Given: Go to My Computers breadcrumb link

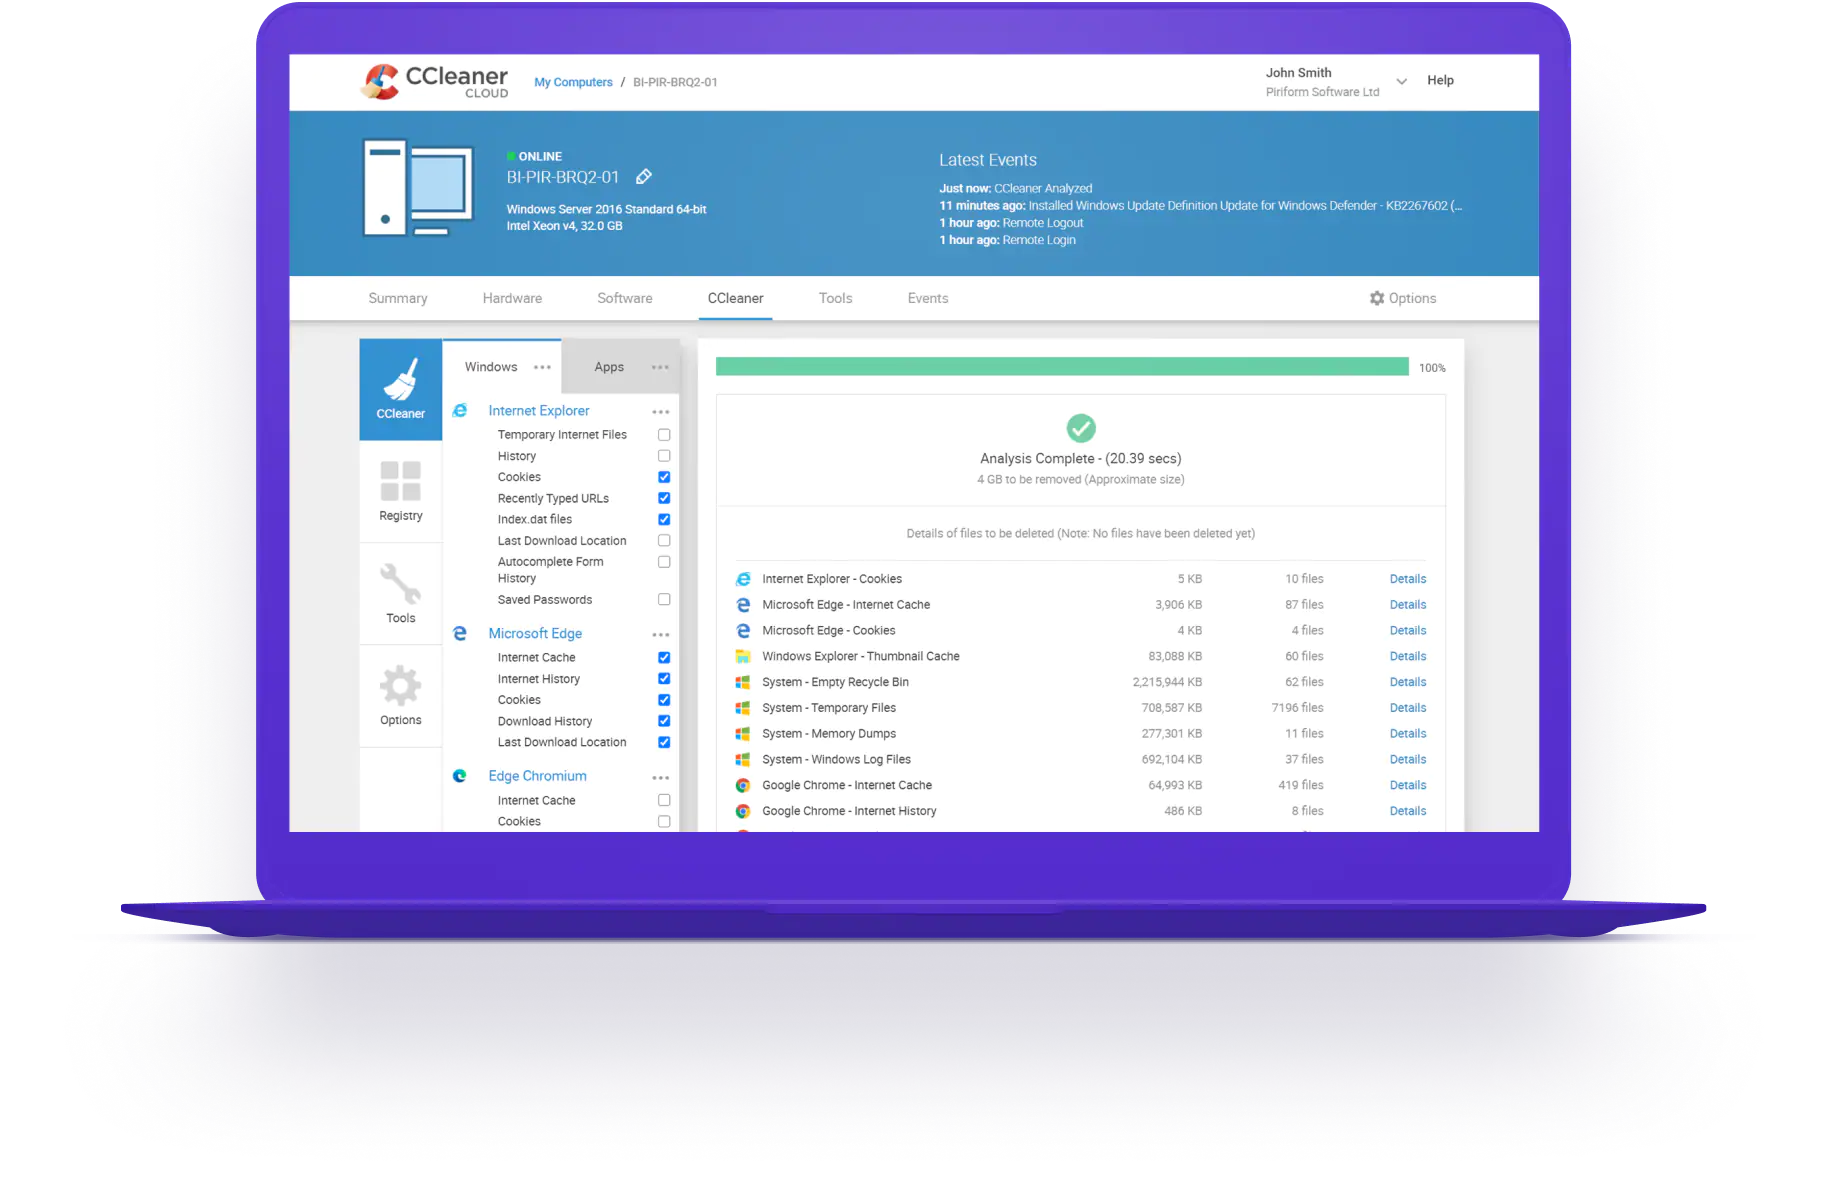Looking at the screenshot, I should tap(573, 82).
